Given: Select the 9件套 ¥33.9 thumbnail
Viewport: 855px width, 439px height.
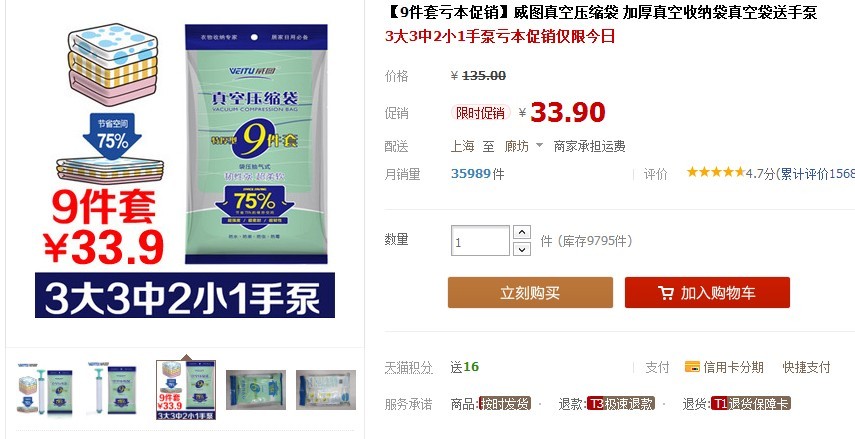Looking at the screenshot, I should tap(186, 390).
